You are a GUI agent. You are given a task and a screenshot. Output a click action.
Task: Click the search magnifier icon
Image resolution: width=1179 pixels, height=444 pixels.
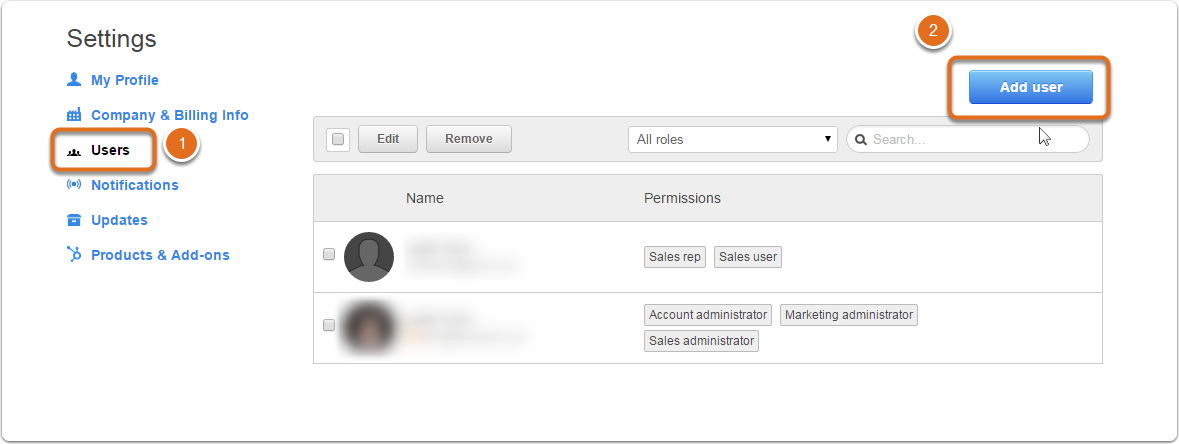click(862, 139)
